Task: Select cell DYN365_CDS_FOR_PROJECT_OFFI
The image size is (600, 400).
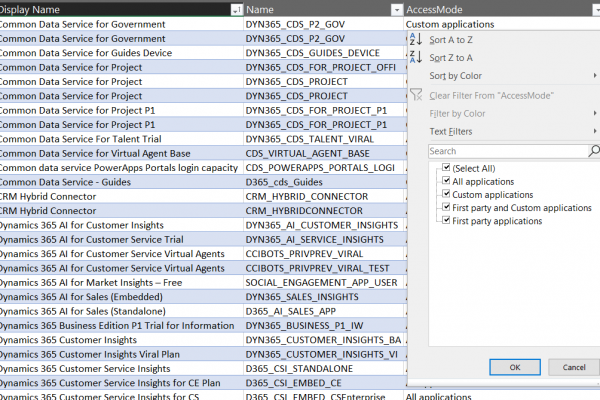Action: coord(323,67)
